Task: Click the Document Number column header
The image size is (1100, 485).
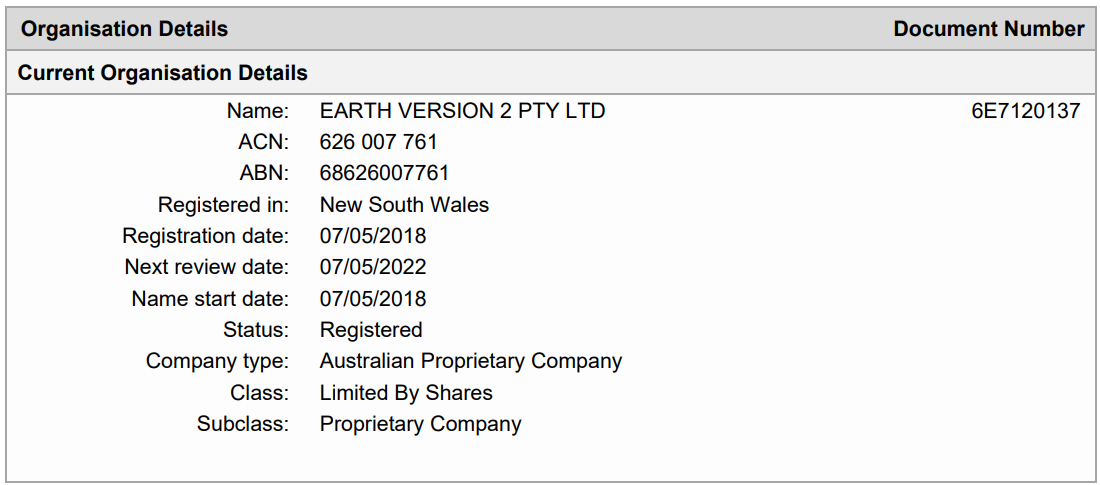Action: point(989,29)
